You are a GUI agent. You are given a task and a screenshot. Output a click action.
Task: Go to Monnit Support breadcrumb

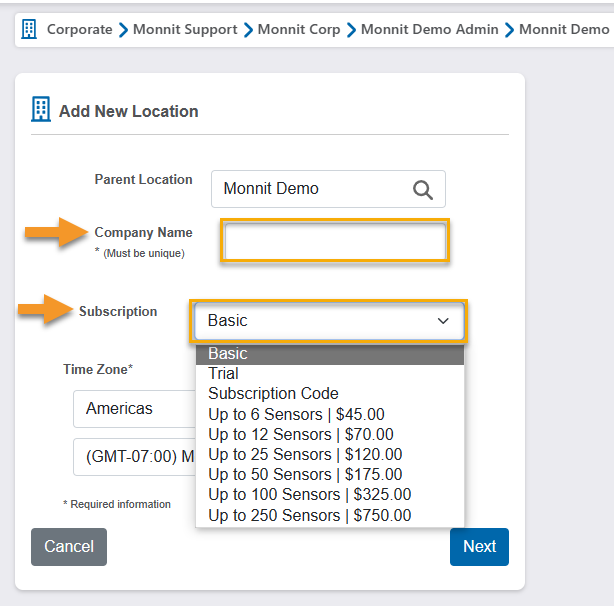coord(185,29)
